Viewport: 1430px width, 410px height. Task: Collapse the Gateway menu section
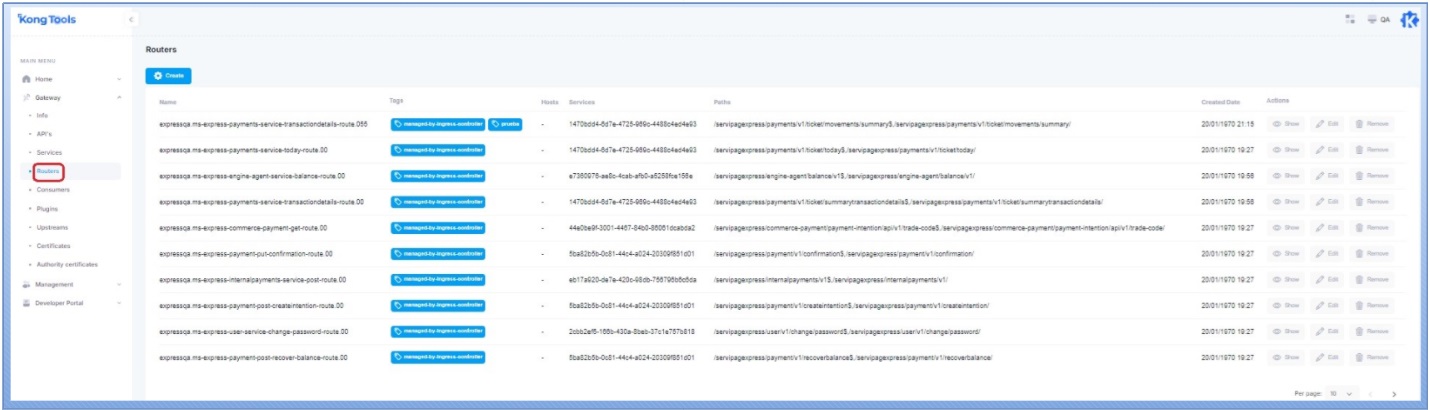[119, 98]
